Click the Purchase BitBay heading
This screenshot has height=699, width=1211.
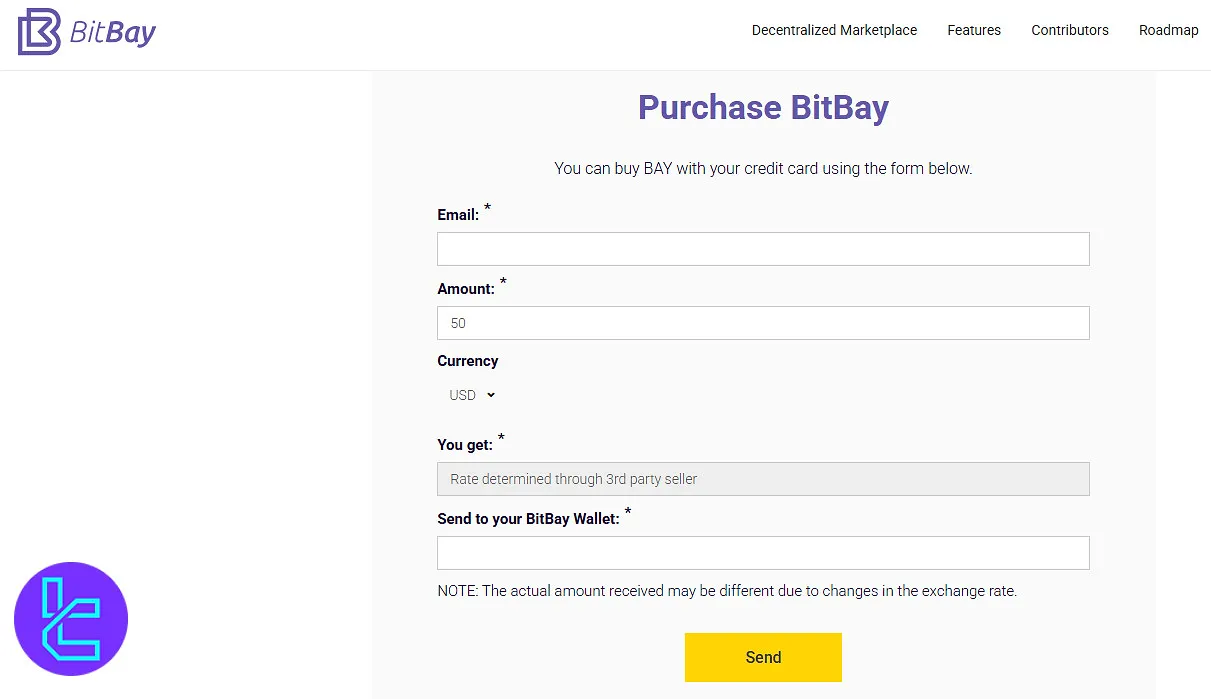pyautogui.click(x=763, y=107)
